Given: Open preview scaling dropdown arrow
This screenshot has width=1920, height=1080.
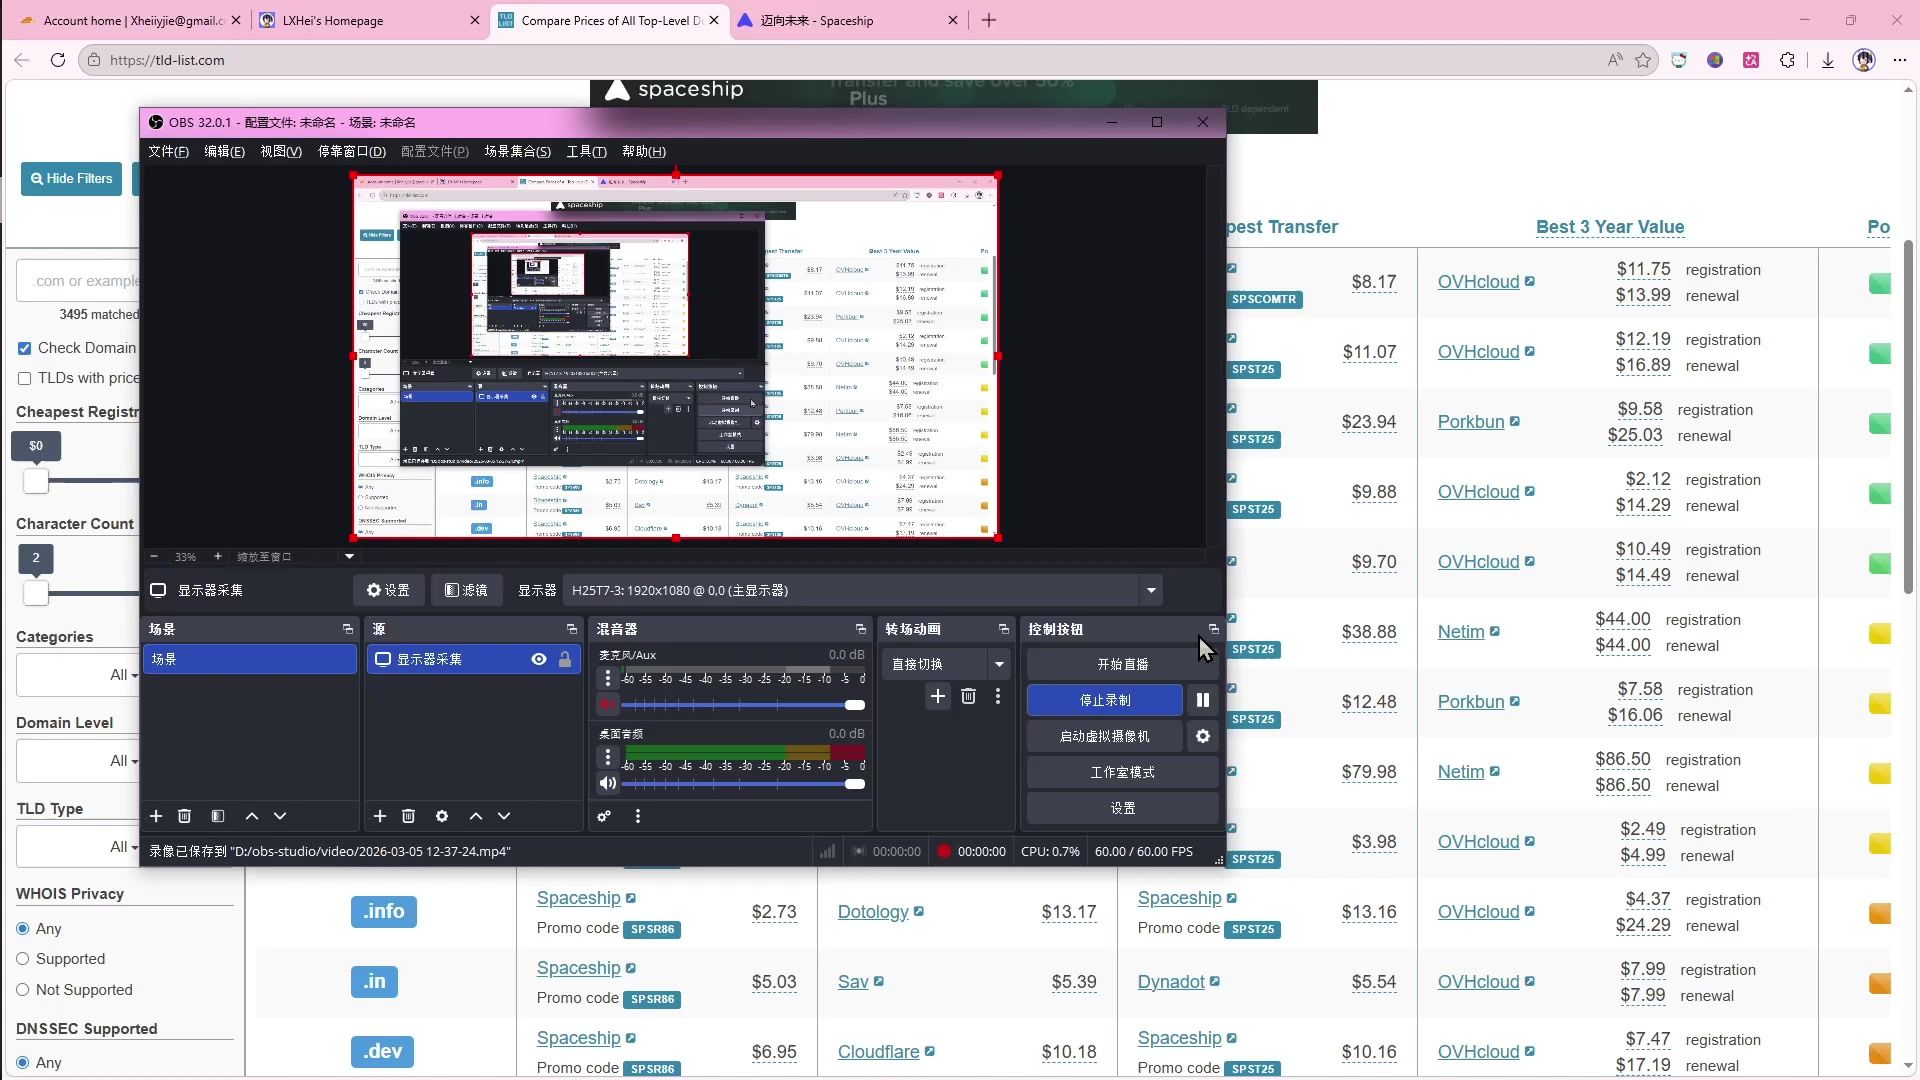Looking at the screenshot, I should [349, 556].
